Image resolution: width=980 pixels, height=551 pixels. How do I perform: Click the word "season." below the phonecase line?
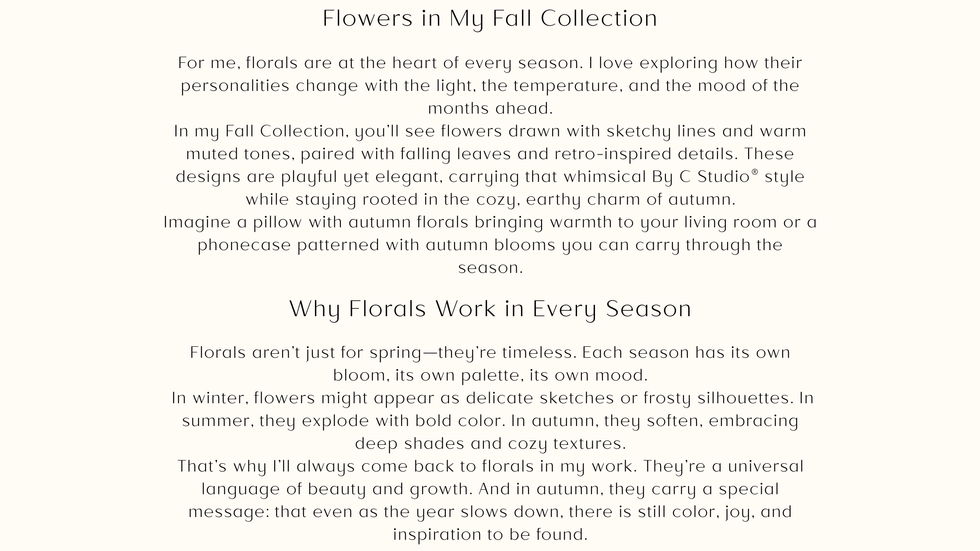pos(490,268)
